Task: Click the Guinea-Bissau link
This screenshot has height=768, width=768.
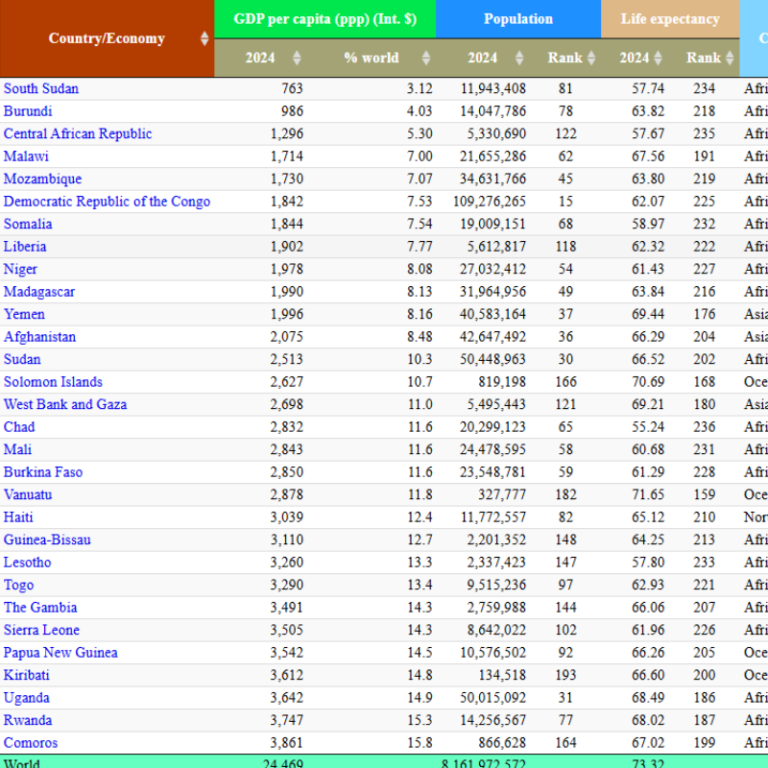Action: coord(47,540)
